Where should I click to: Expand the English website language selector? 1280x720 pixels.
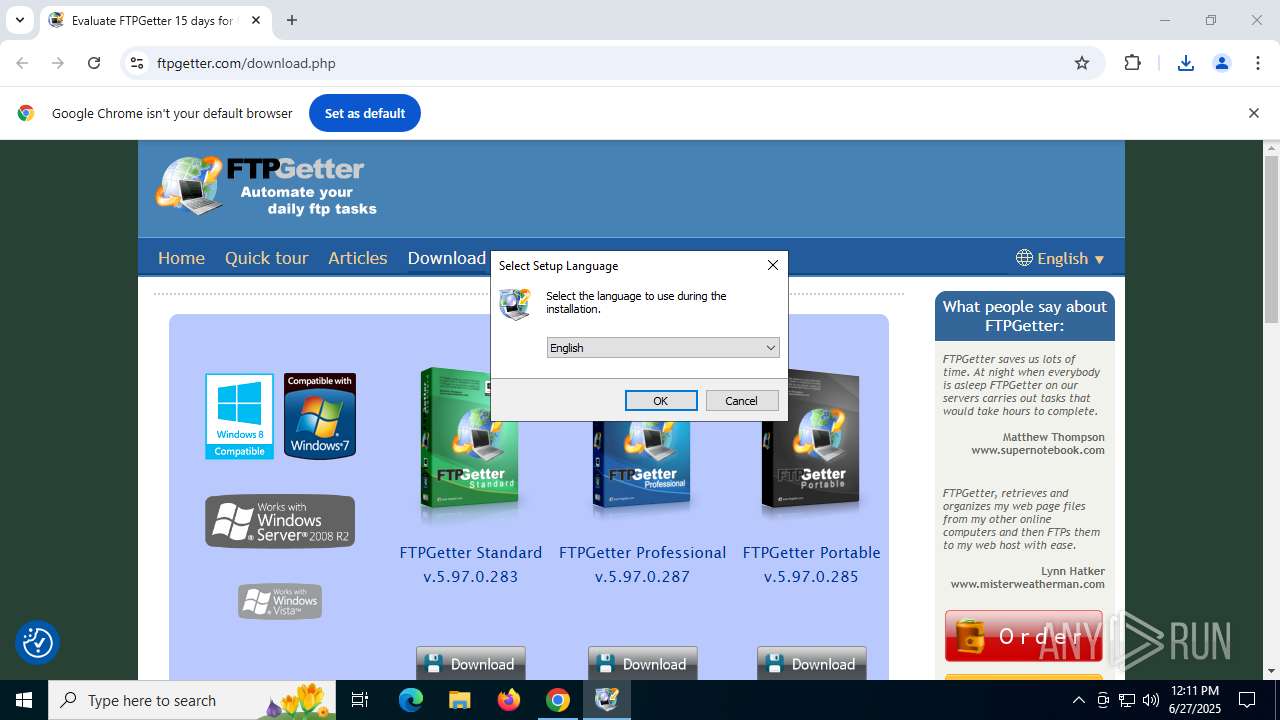coord(1060,258)
